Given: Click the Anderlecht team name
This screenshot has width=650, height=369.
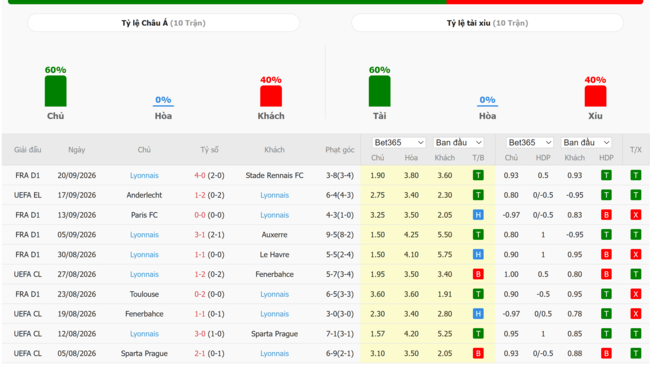Looking at the screenshot, I should click(144, 195).
